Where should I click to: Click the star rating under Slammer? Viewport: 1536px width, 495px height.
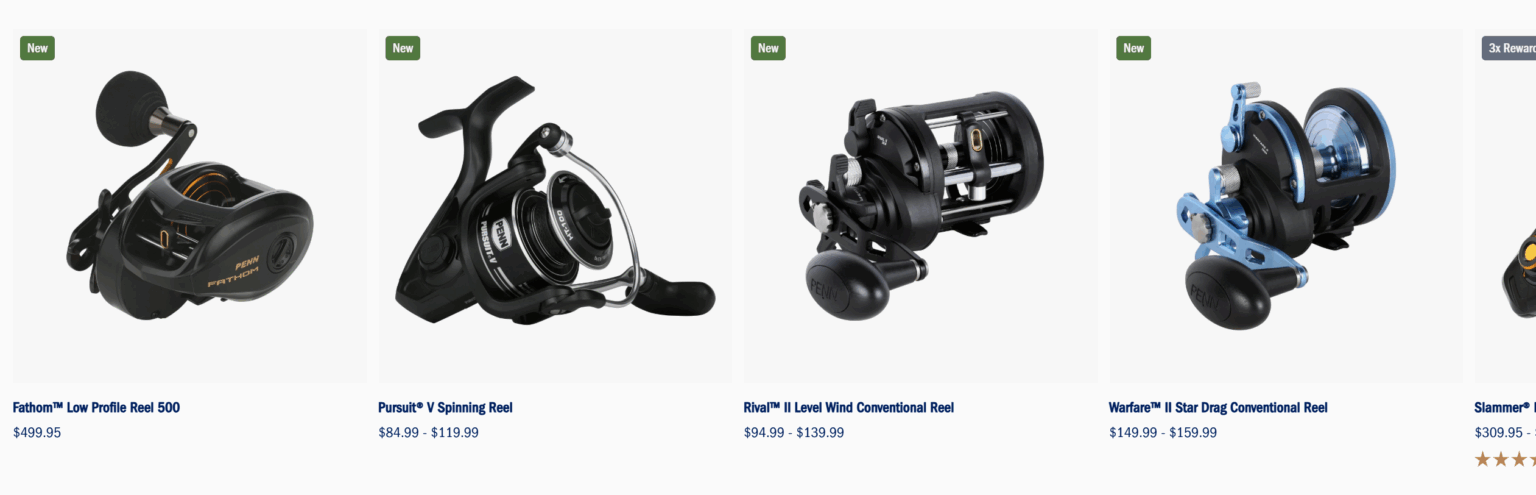coord(1505,460)
